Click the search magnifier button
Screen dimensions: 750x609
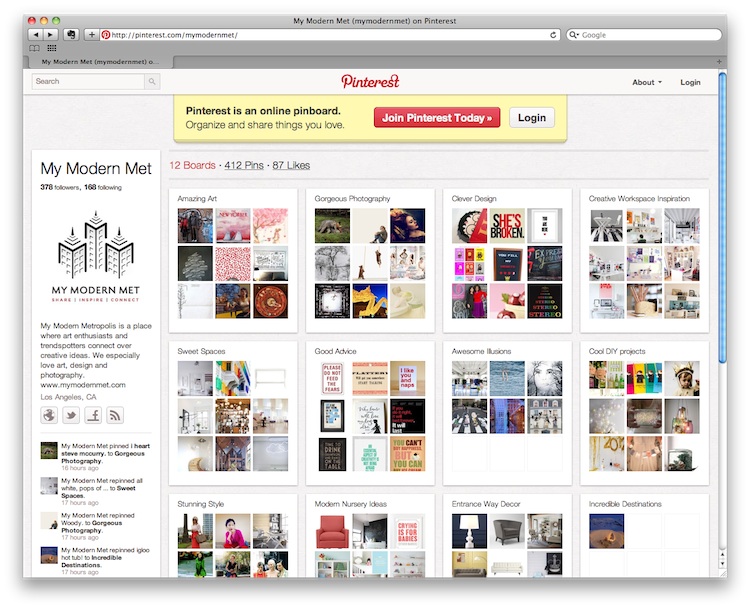[152, 82]
